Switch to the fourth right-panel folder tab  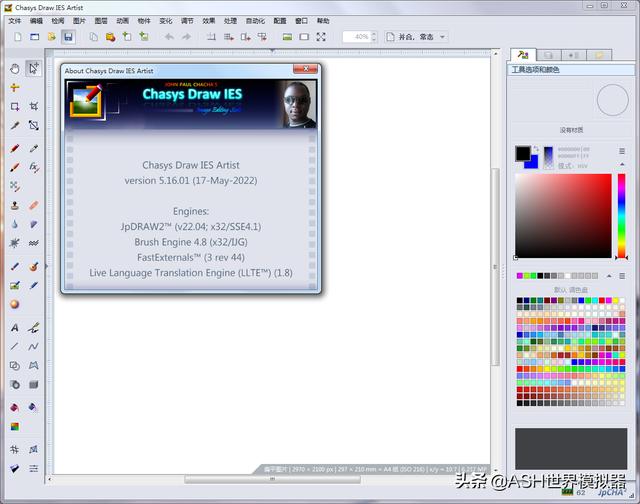pyautogui.click(x=599, y=55)
